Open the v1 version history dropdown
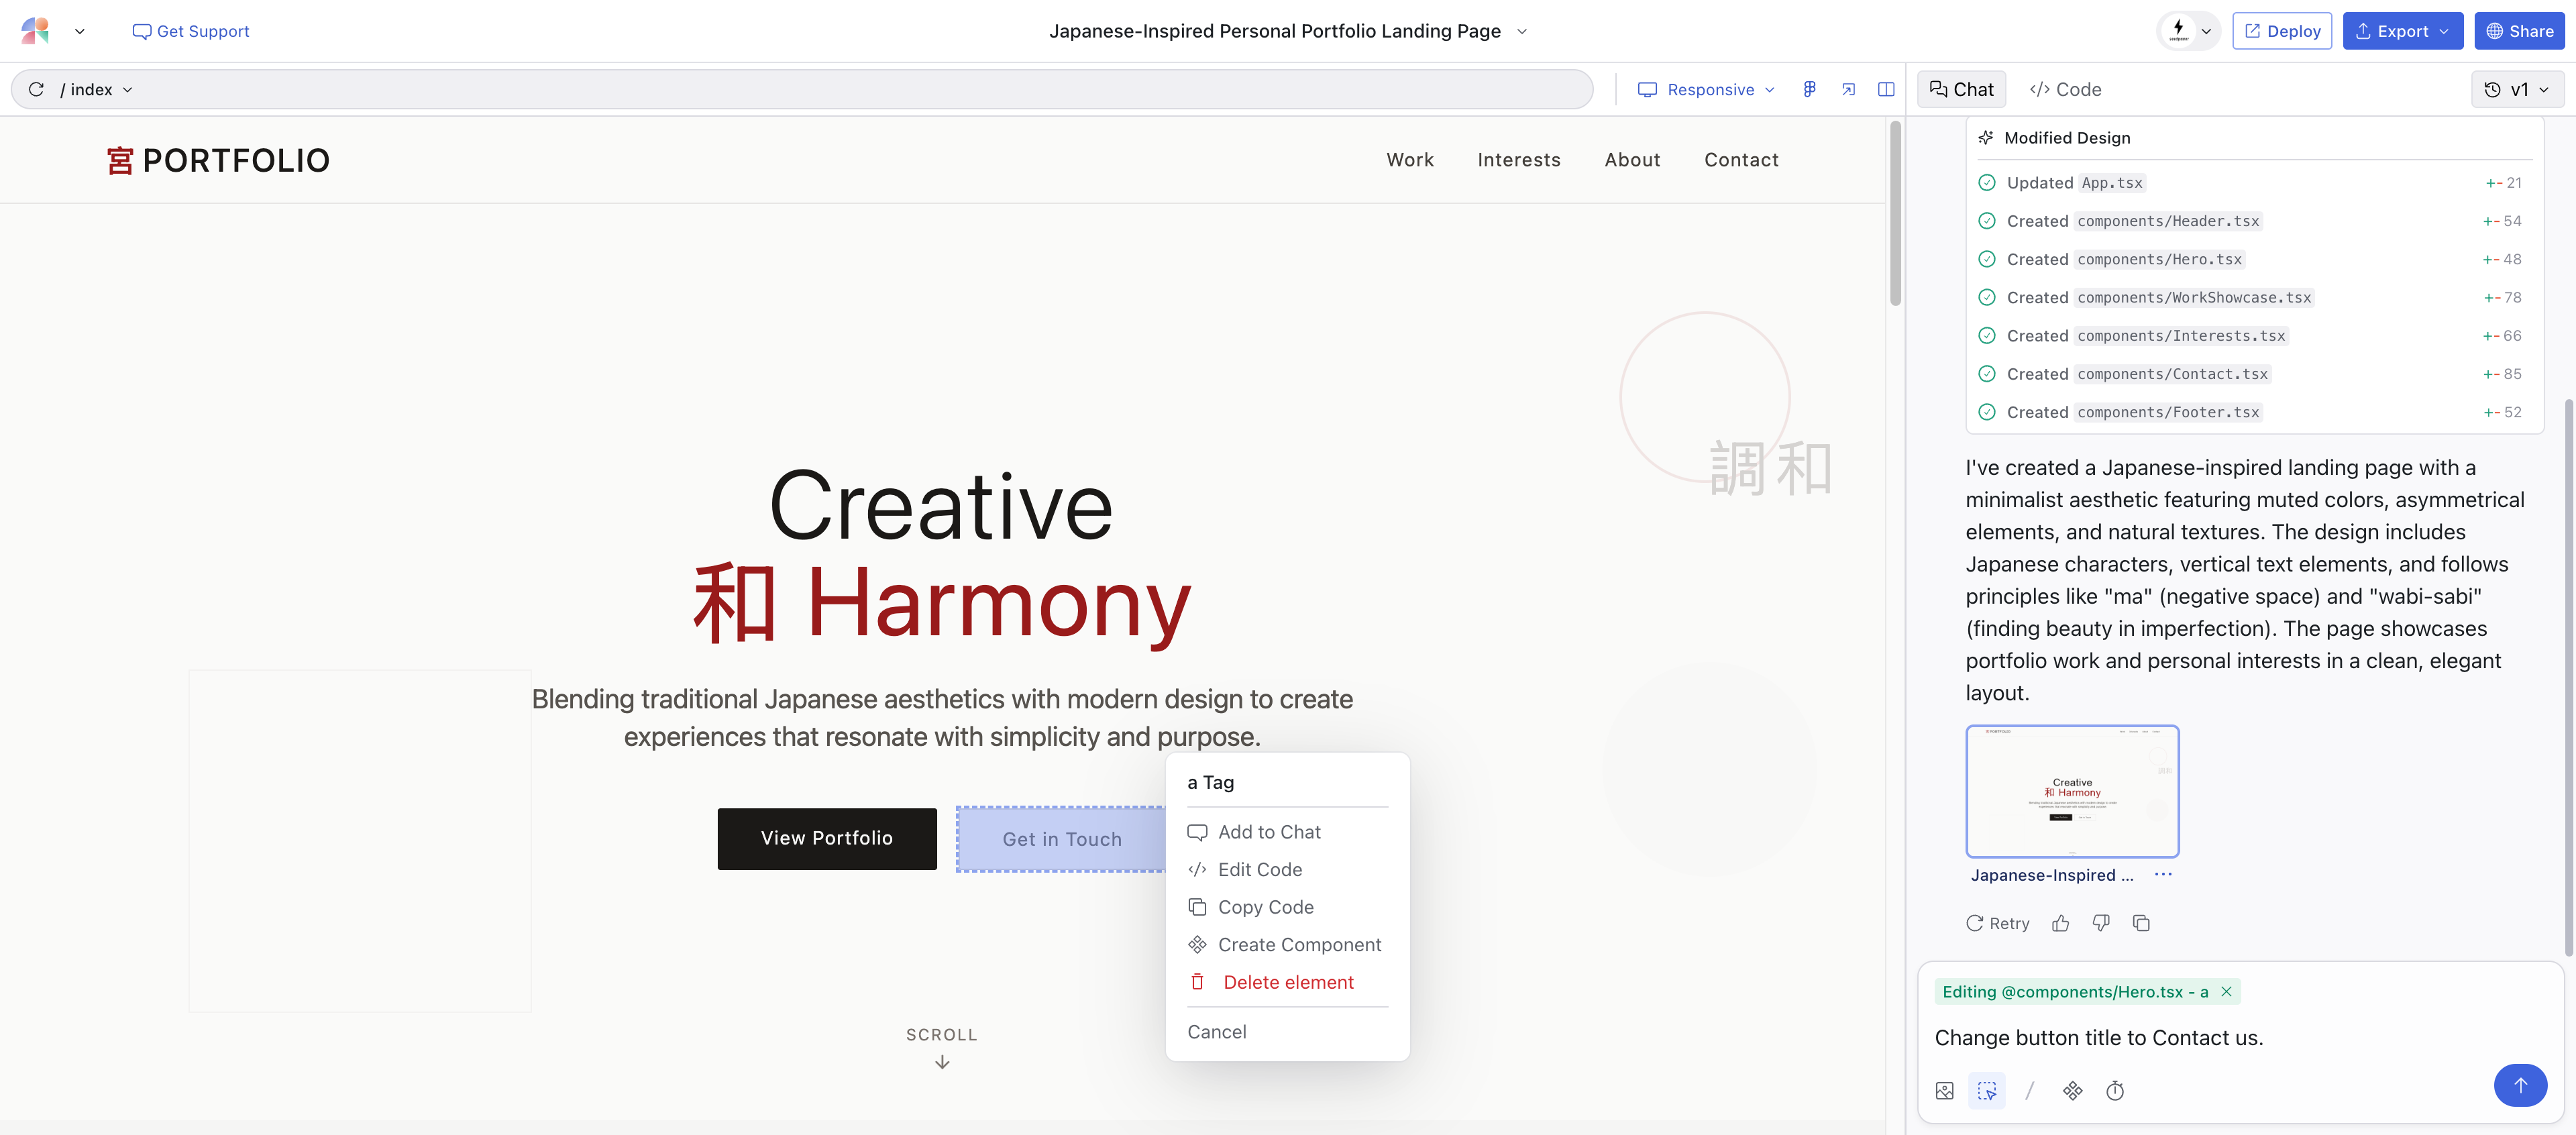This screenshot has height=1135, width=2576. click(2517, 89)
